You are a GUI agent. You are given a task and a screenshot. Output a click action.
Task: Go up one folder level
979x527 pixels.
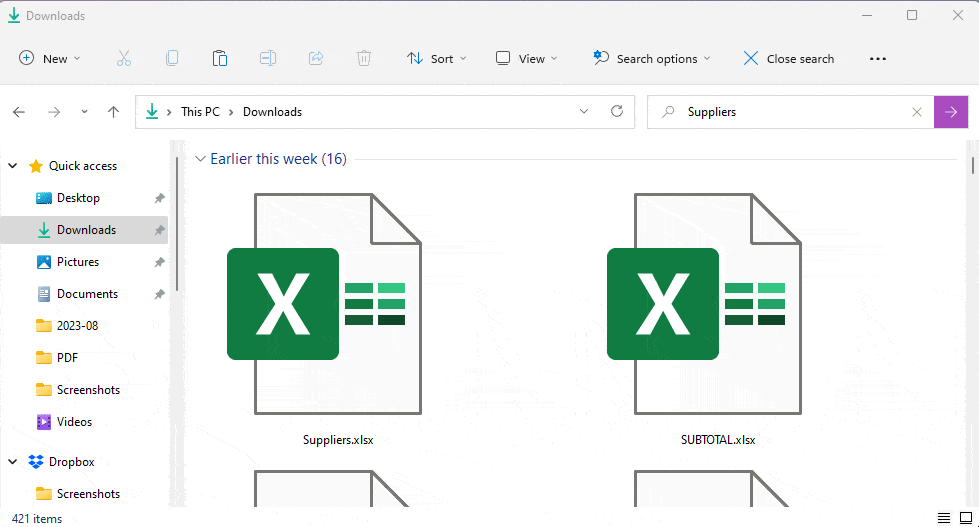point(113,112)
